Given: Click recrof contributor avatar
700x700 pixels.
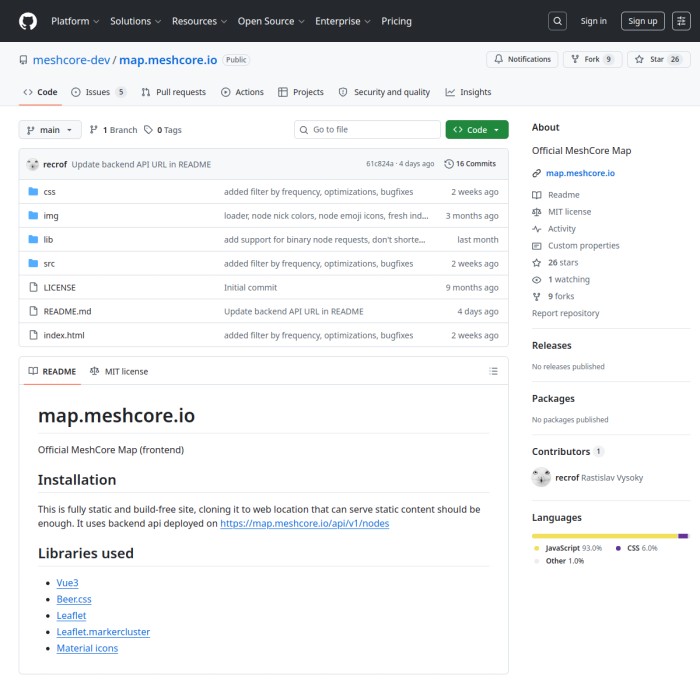Looking at the screenshot, I should click(541, 478).
